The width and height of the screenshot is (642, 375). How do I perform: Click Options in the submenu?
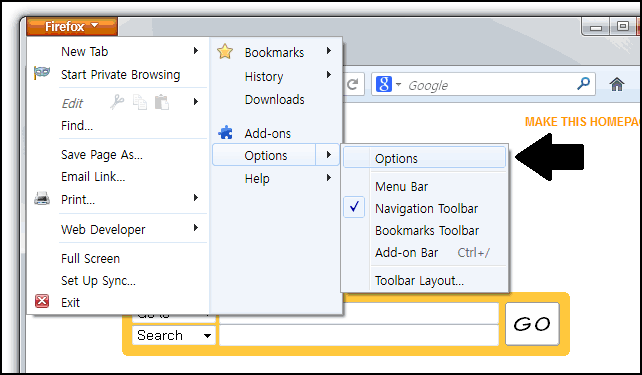pos(425,158)
